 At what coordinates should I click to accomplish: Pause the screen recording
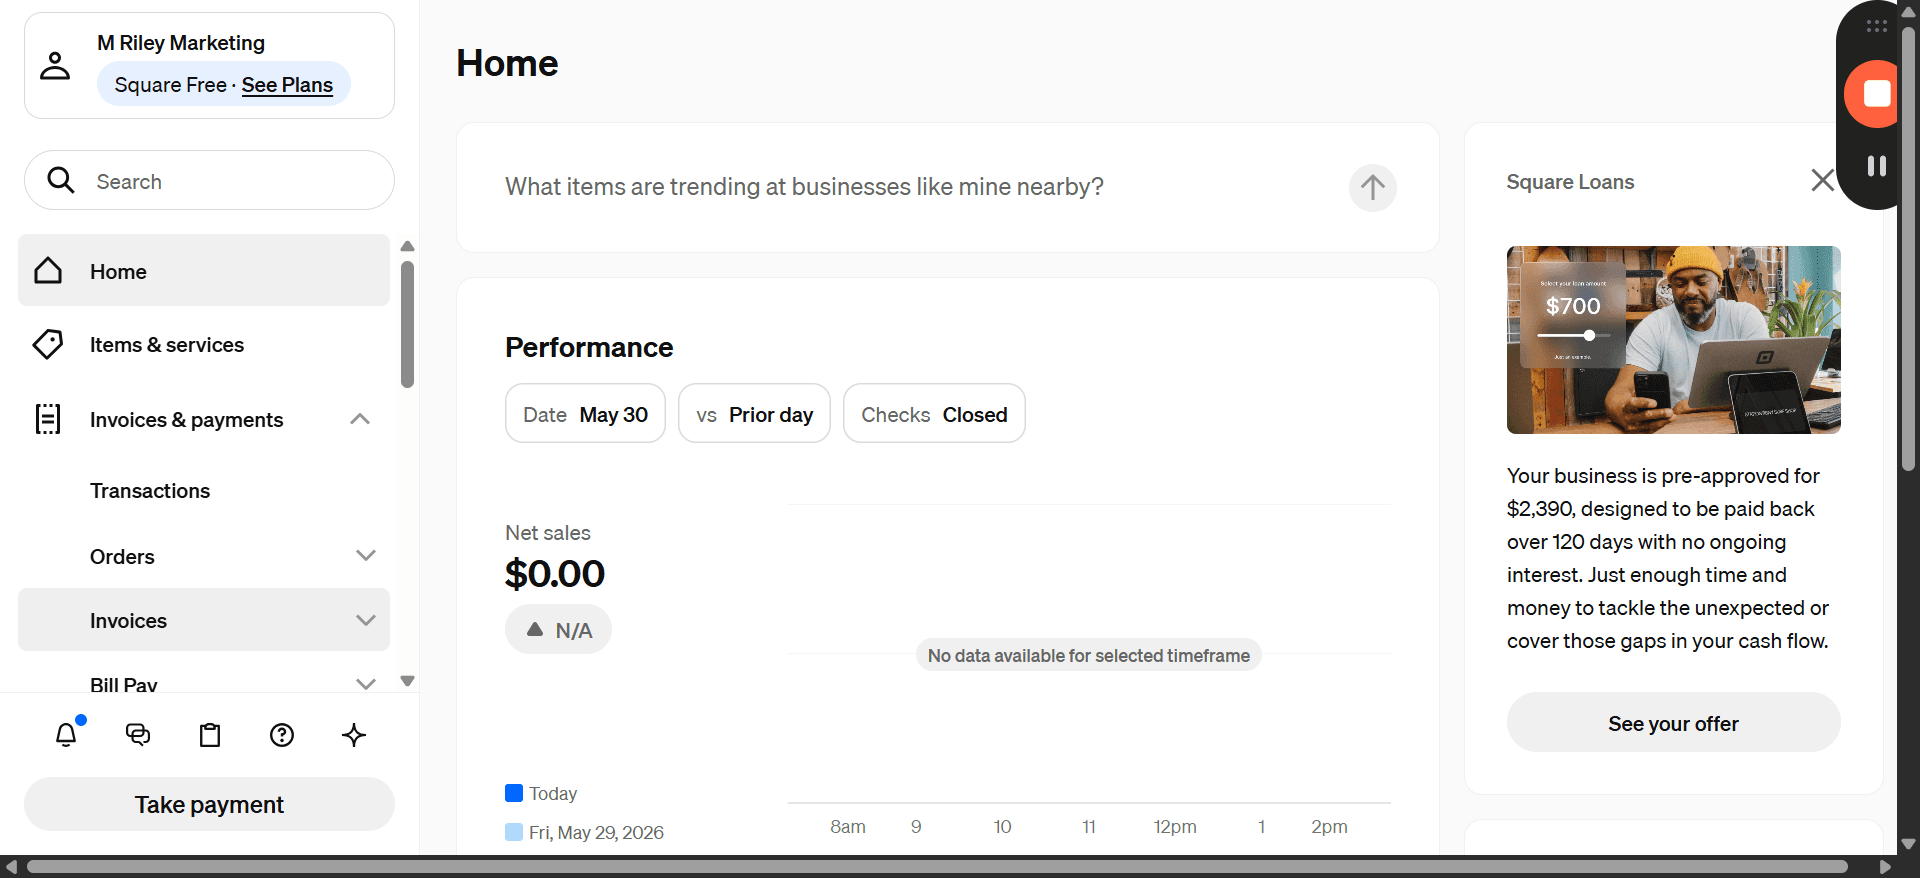pos(1877,166)
